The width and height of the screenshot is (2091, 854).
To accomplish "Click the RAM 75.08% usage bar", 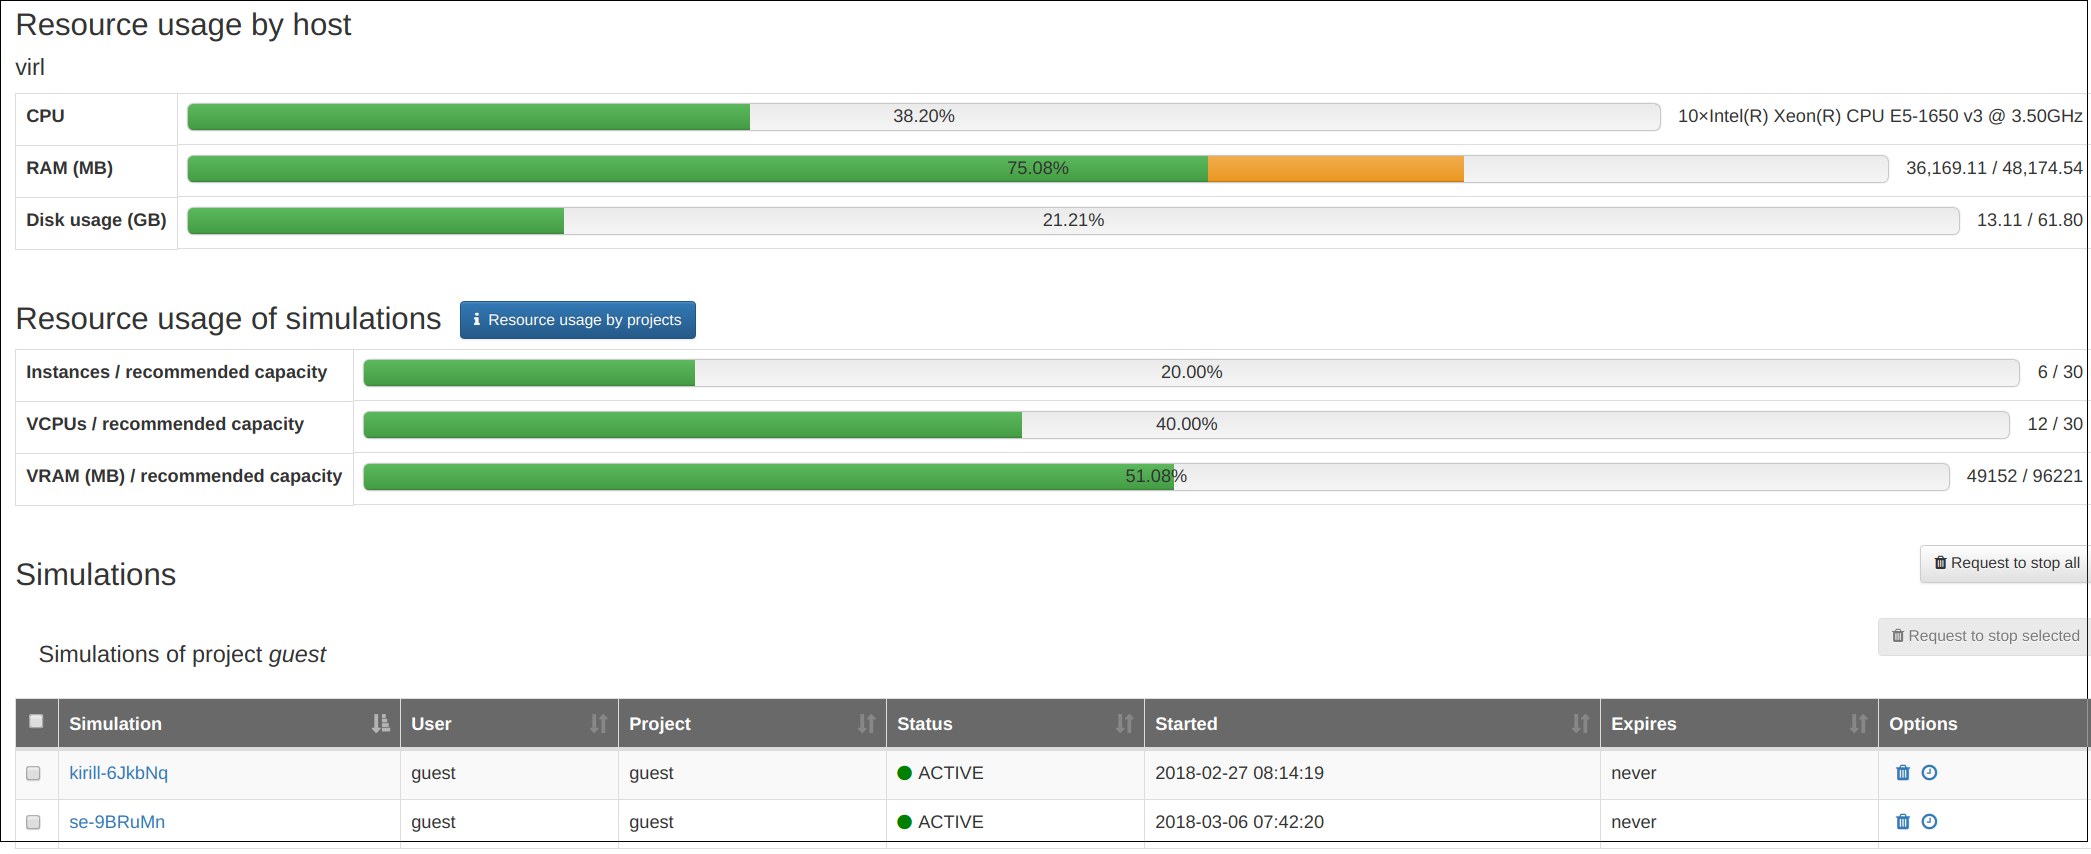I will pyautogui.click(x=1038, y=169).
